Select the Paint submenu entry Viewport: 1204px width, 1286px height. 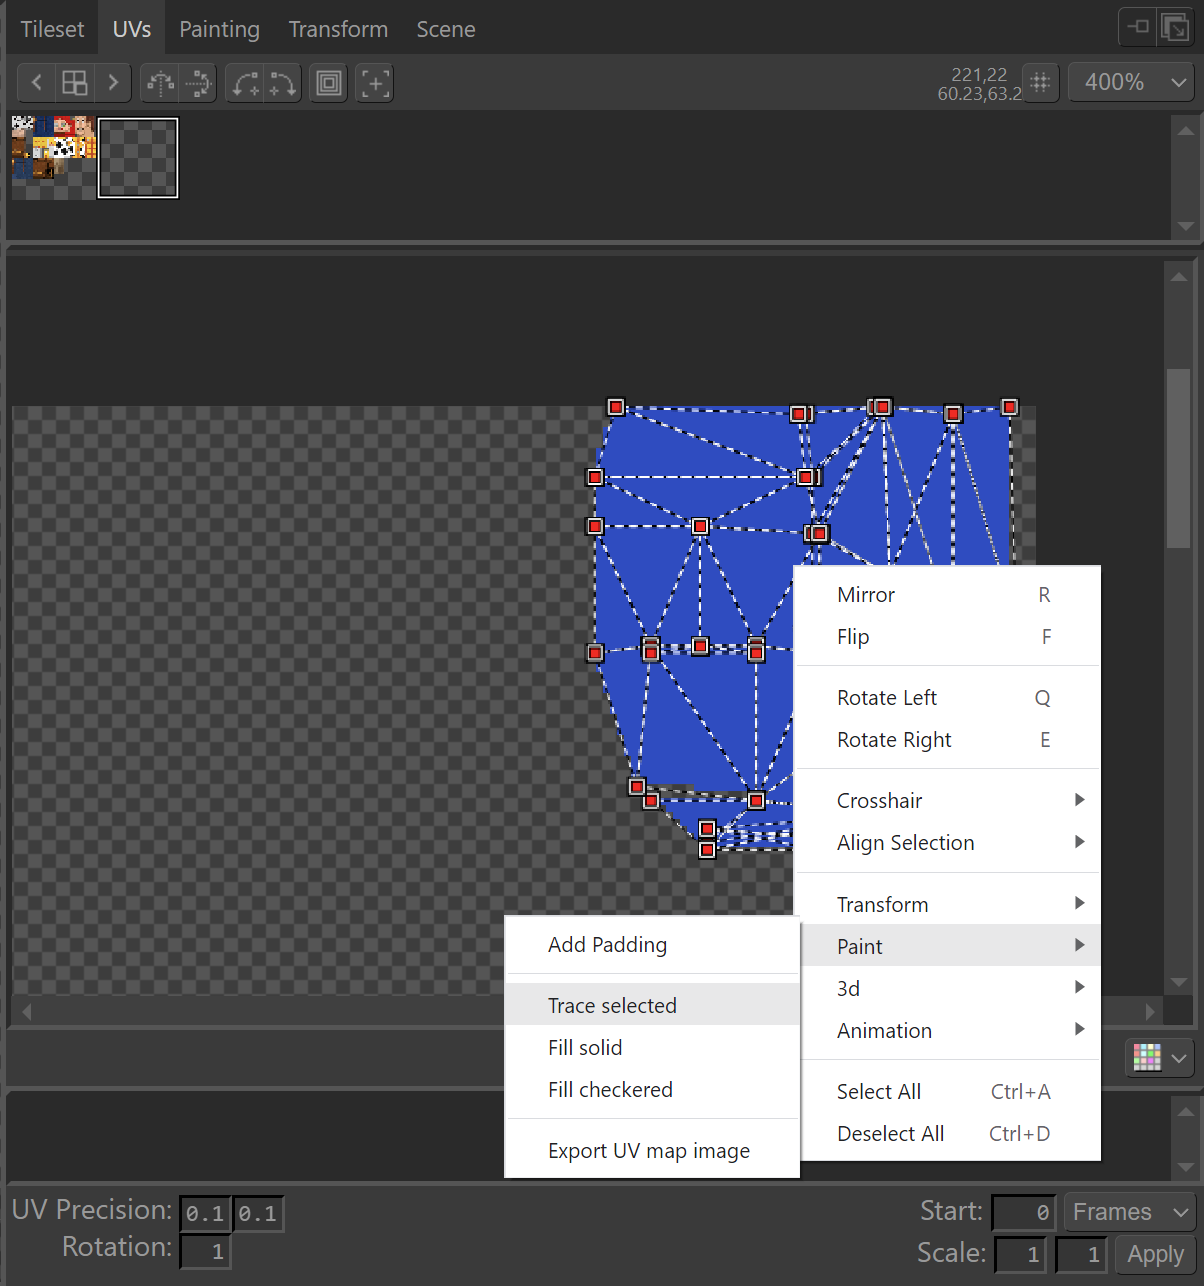[950, 946]
